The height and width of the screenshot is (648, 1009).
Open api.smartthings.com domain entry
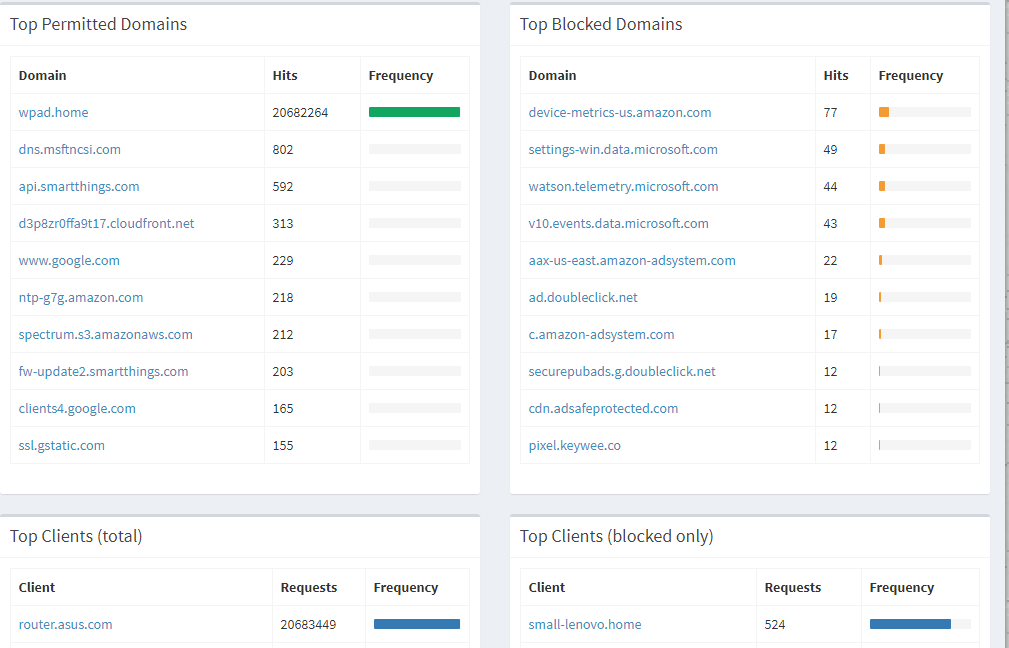tap(79, 186)
